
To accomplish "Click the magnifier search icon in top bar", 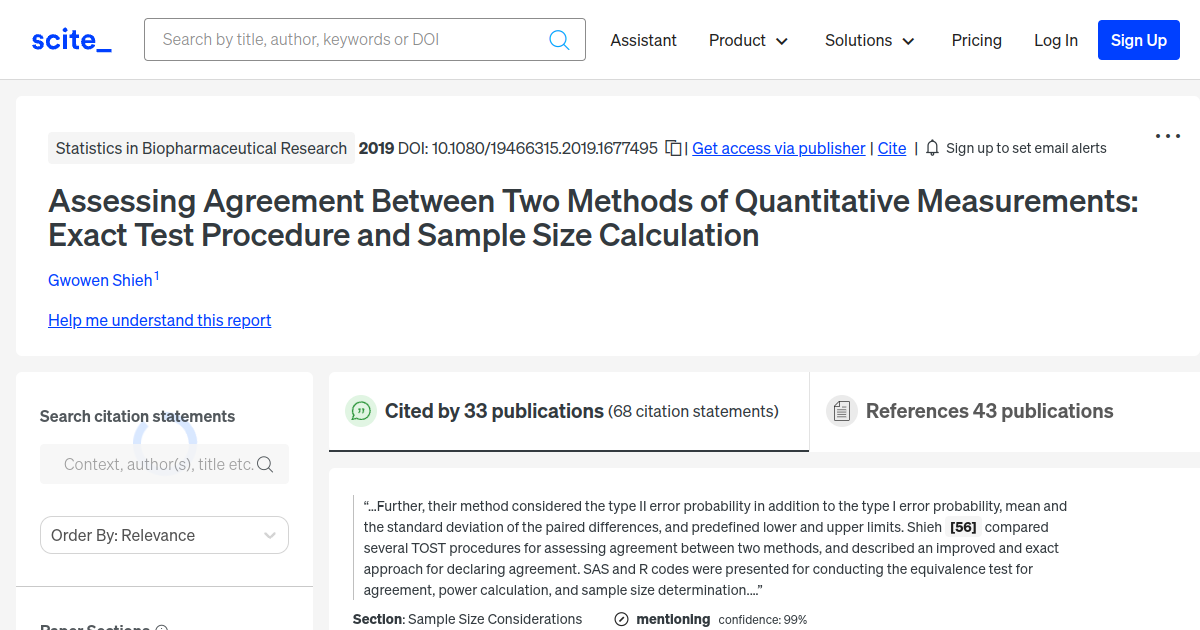I will 559,40.
